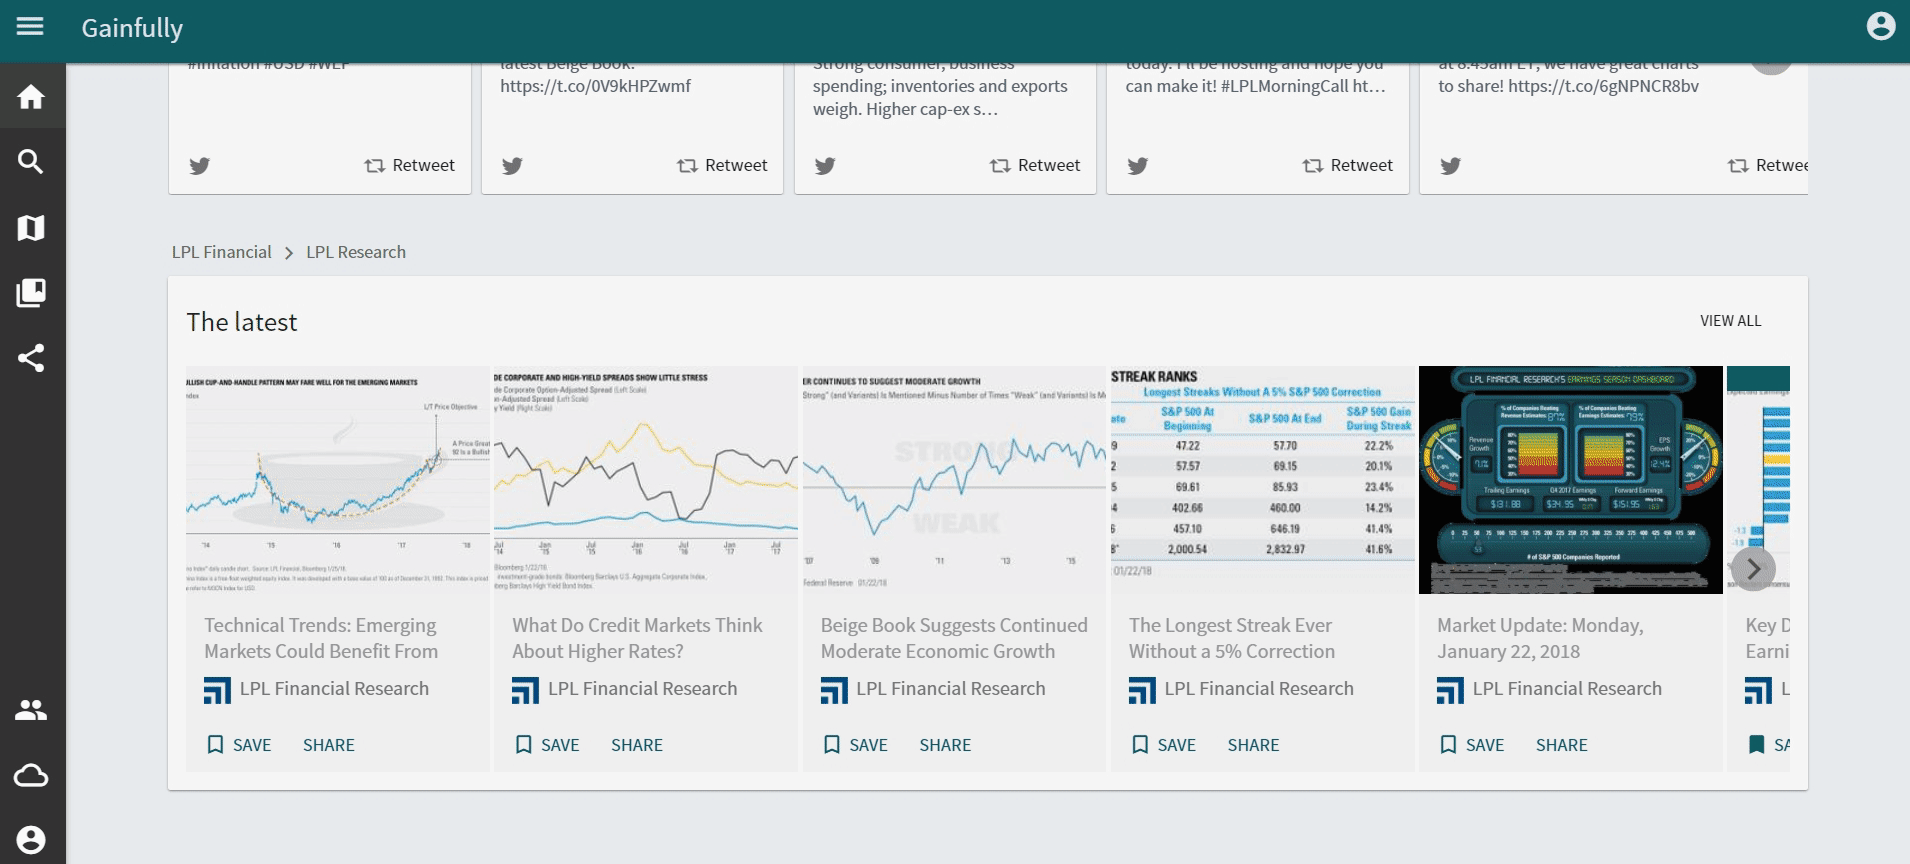This screenshot has height=864, width=1910.
Task: Save the Beige Book article
Action: pyautogui.click(x=855, y=745)
